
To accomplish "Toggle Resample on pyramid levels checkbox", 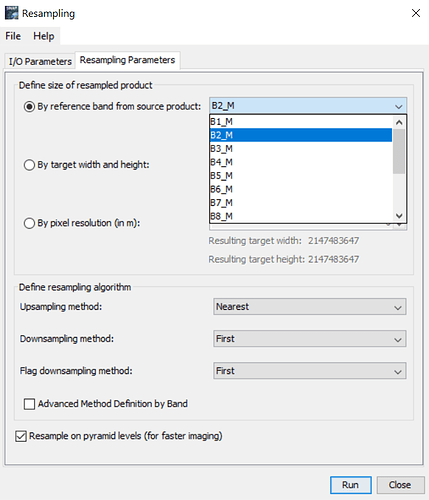I will tap(21, 436).
